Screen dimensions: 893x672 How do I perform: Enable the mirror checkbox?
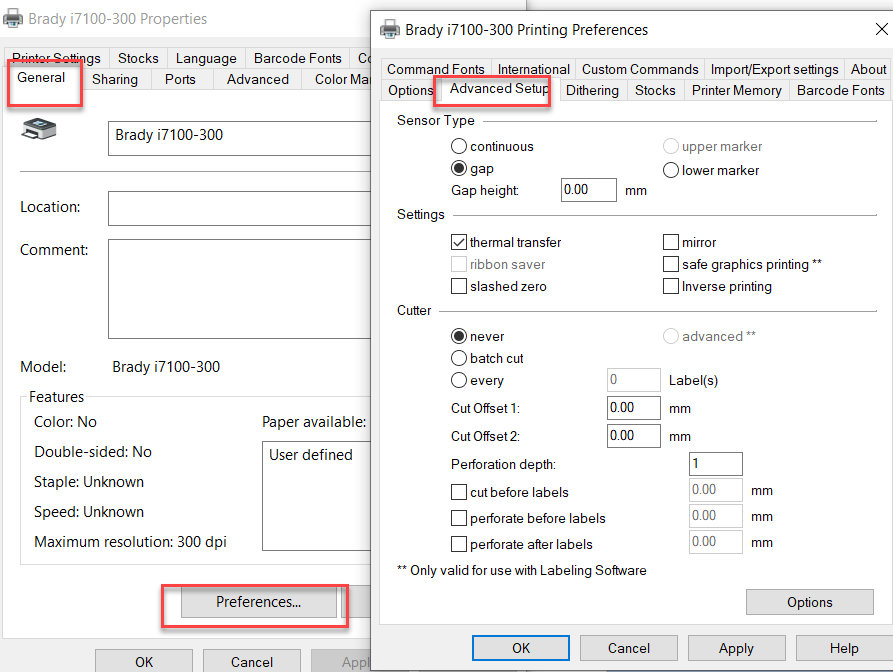coord(671,242)
